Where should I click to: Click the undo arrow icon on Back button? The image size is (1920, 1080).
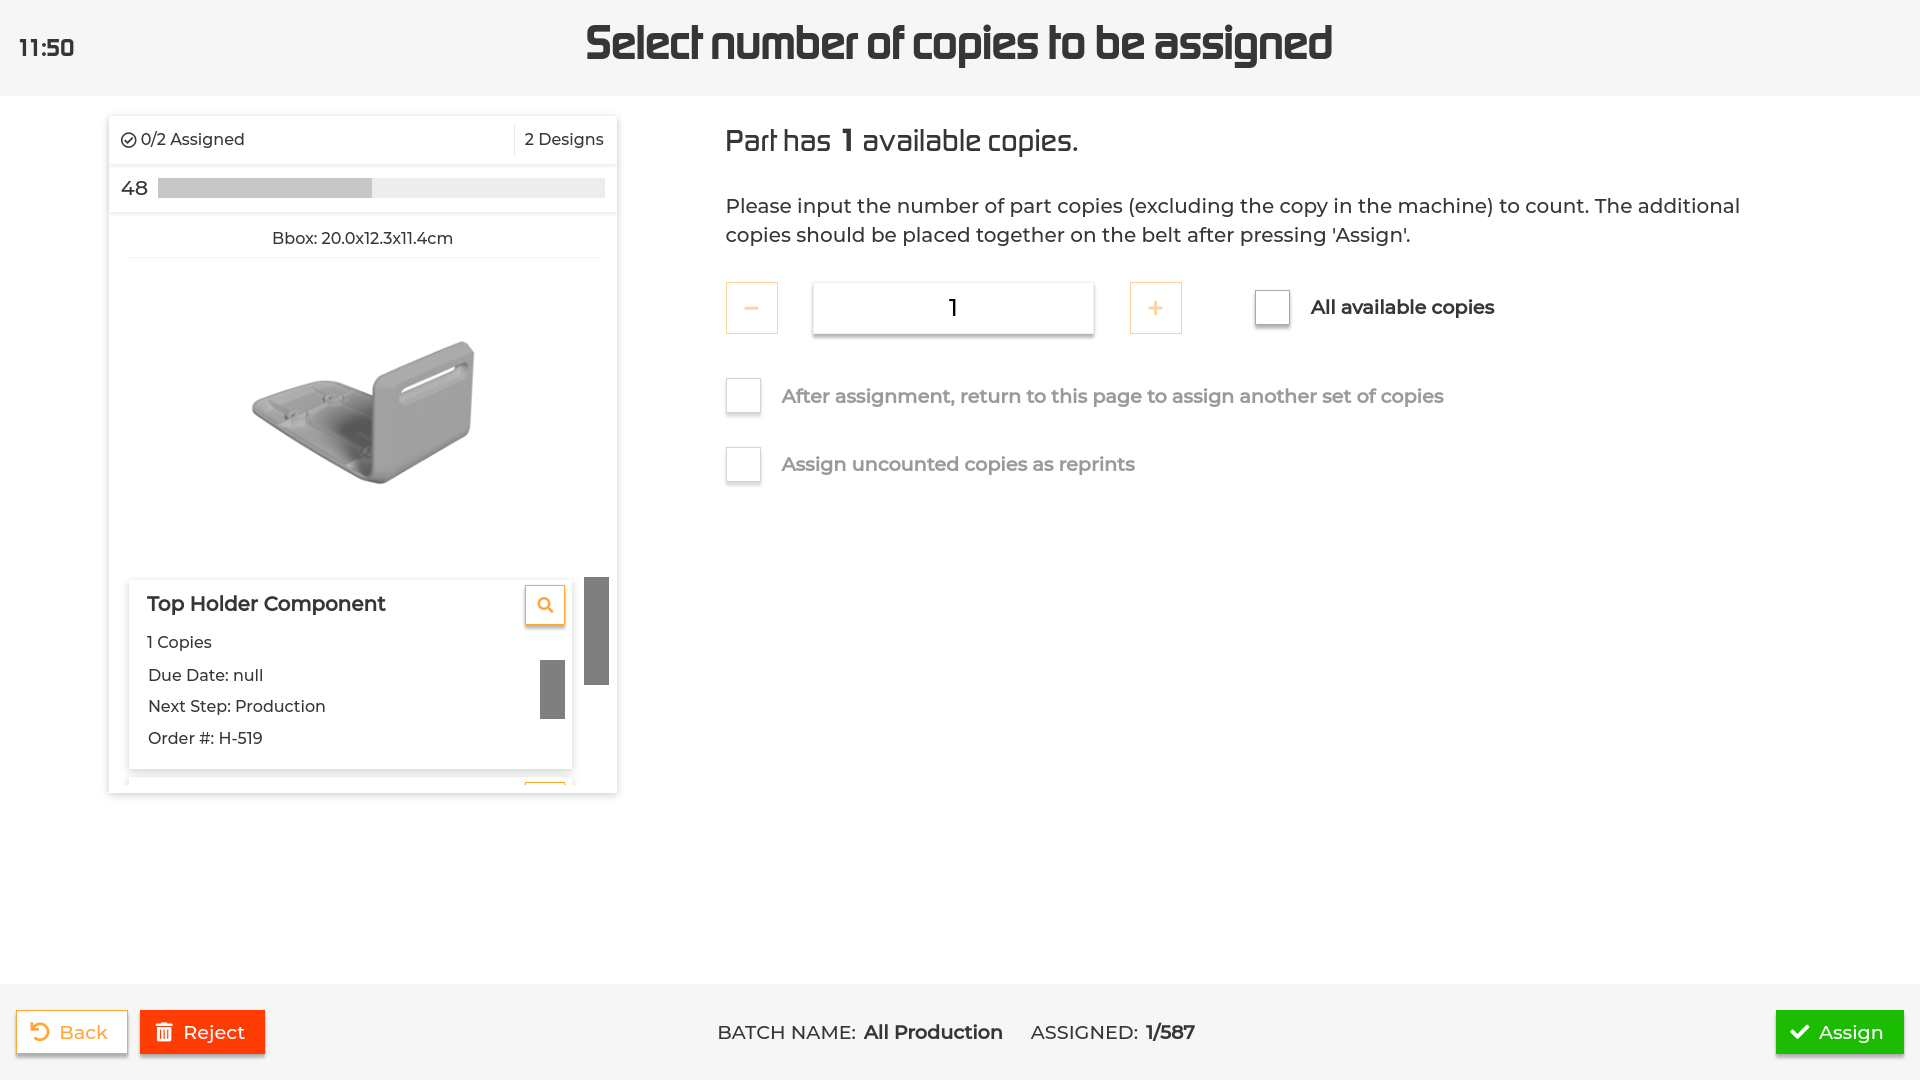coord(41,1032)
